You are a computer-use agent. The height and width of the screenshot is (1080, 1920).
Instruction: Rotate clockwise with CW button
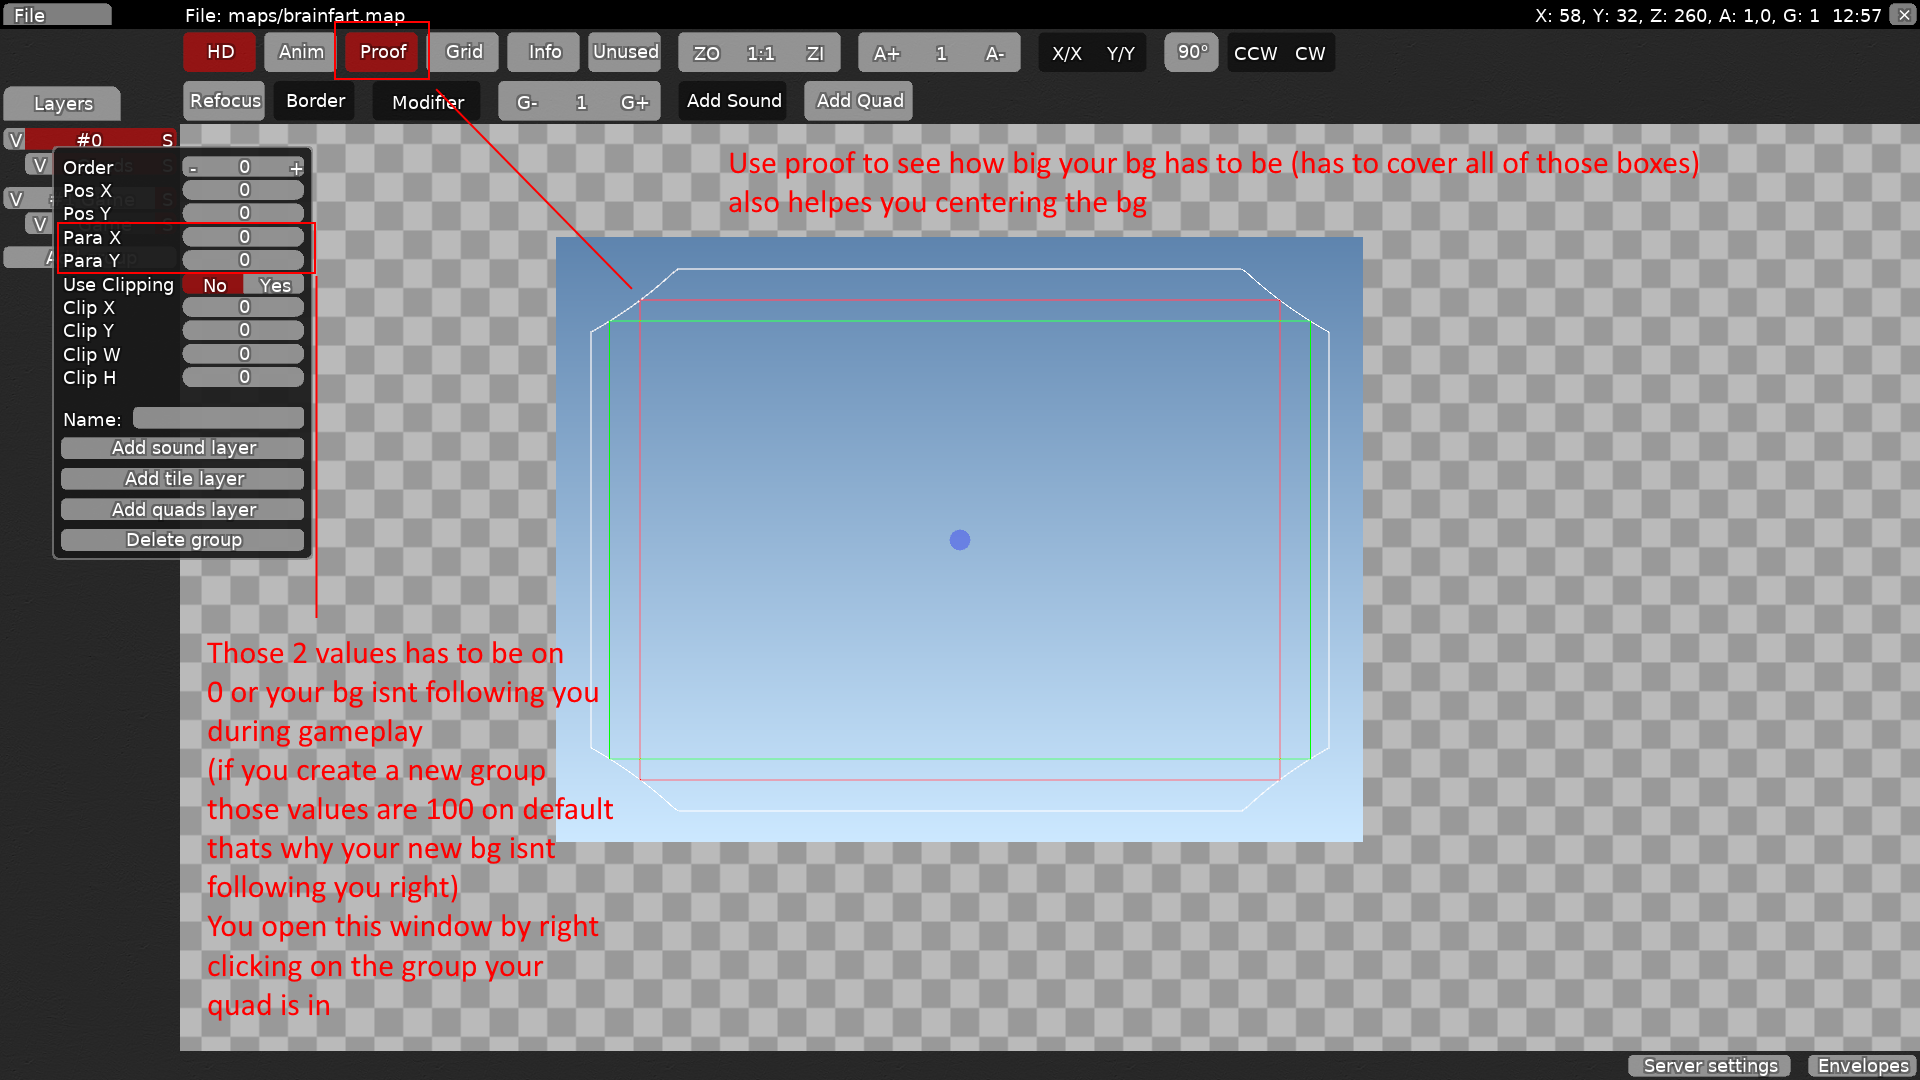(1309, 53)
